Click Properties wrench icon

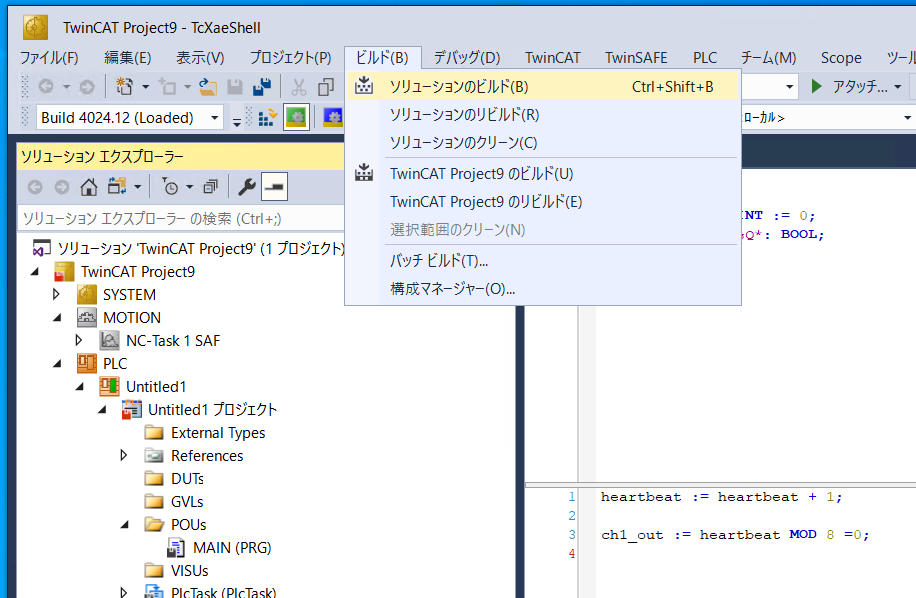(247, 187)
